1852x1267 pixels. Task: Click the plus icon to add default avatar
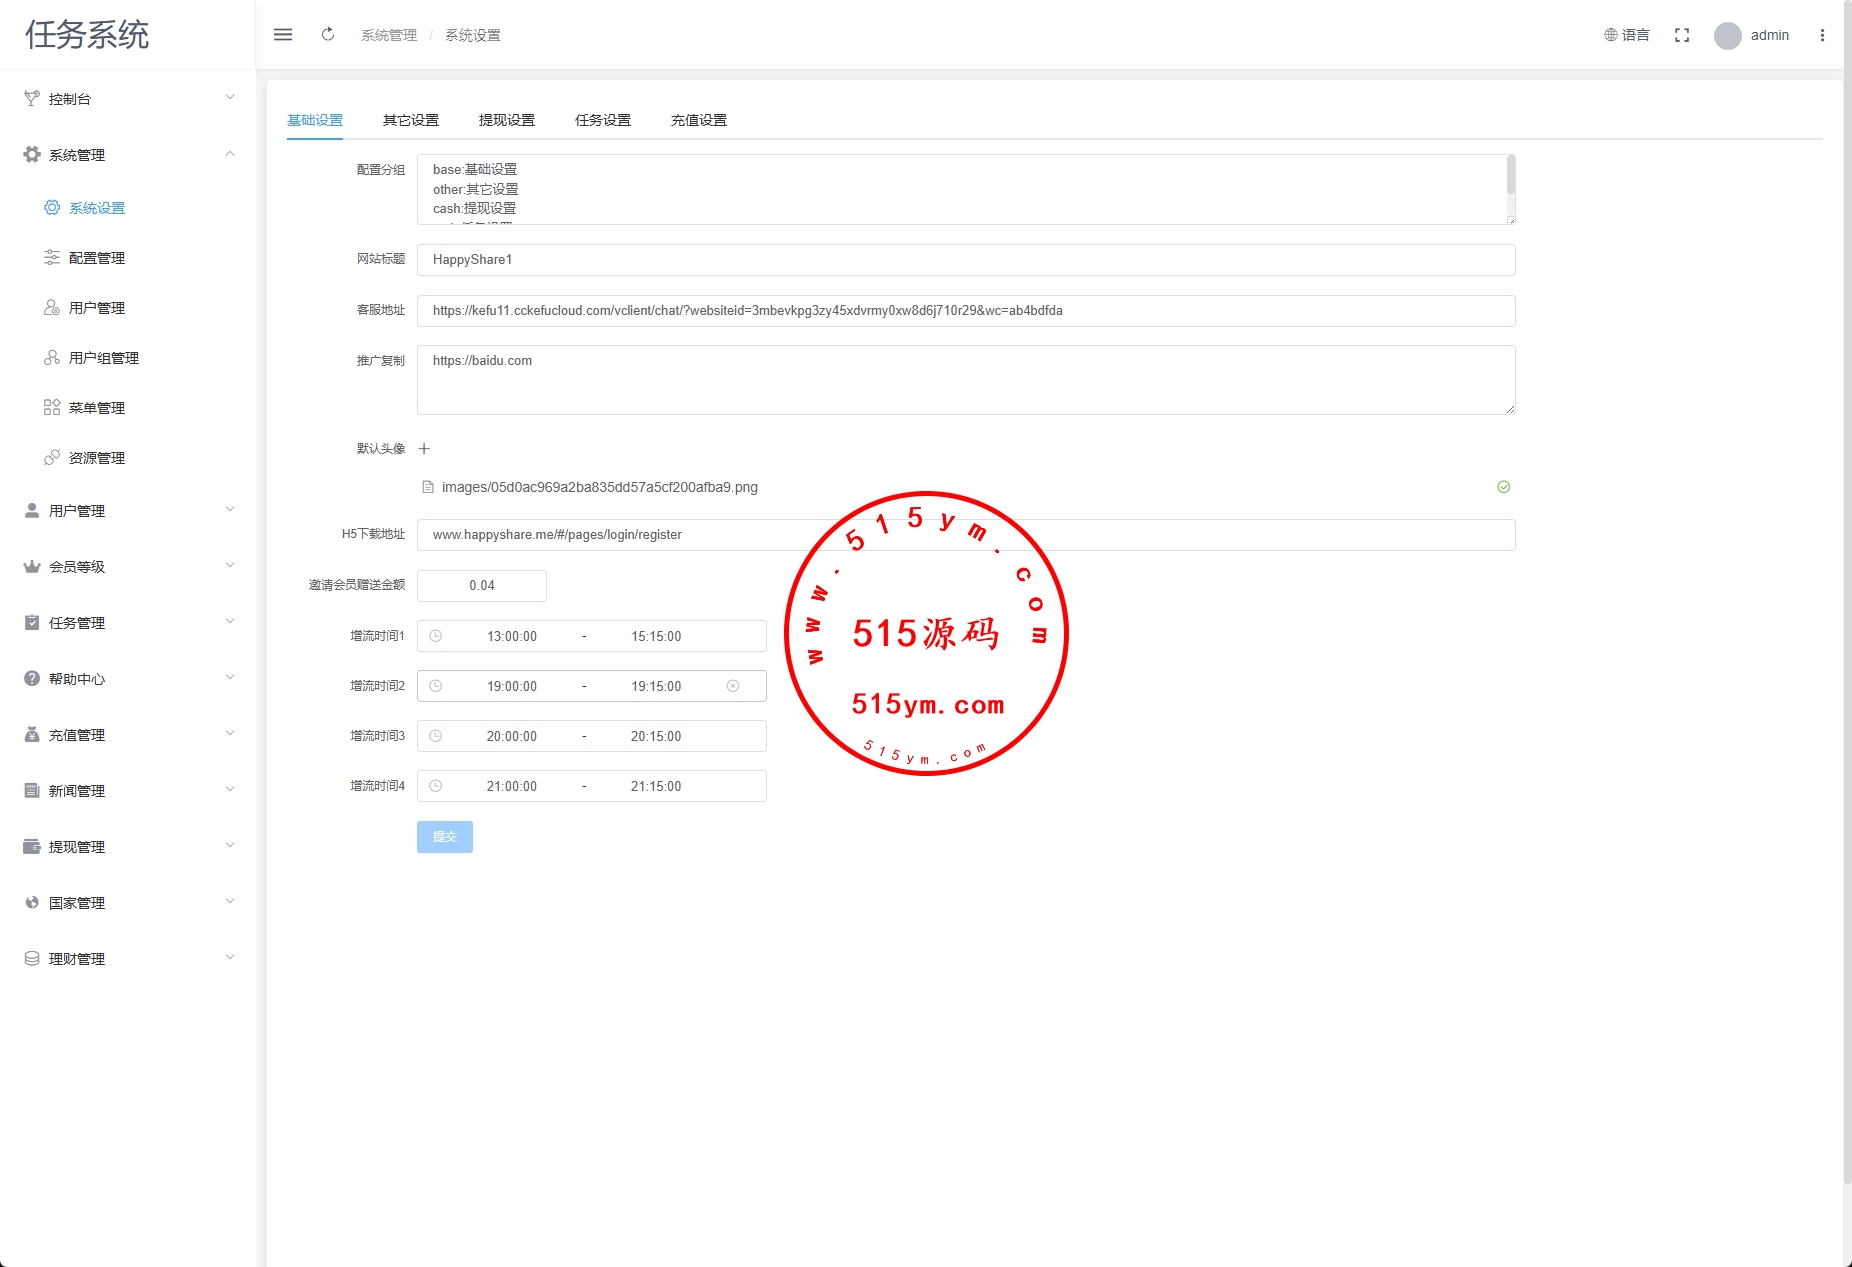pos(424,449)
